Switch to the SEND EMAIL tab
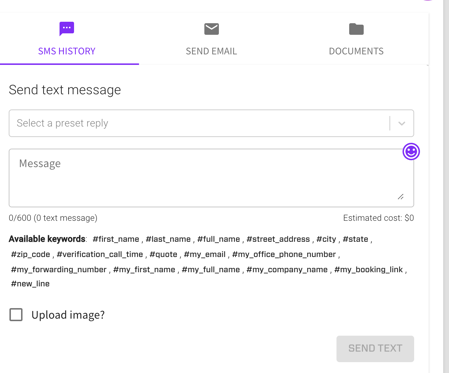Image resolution: width=449 pixels, height=373 pixels. point(211,51)
